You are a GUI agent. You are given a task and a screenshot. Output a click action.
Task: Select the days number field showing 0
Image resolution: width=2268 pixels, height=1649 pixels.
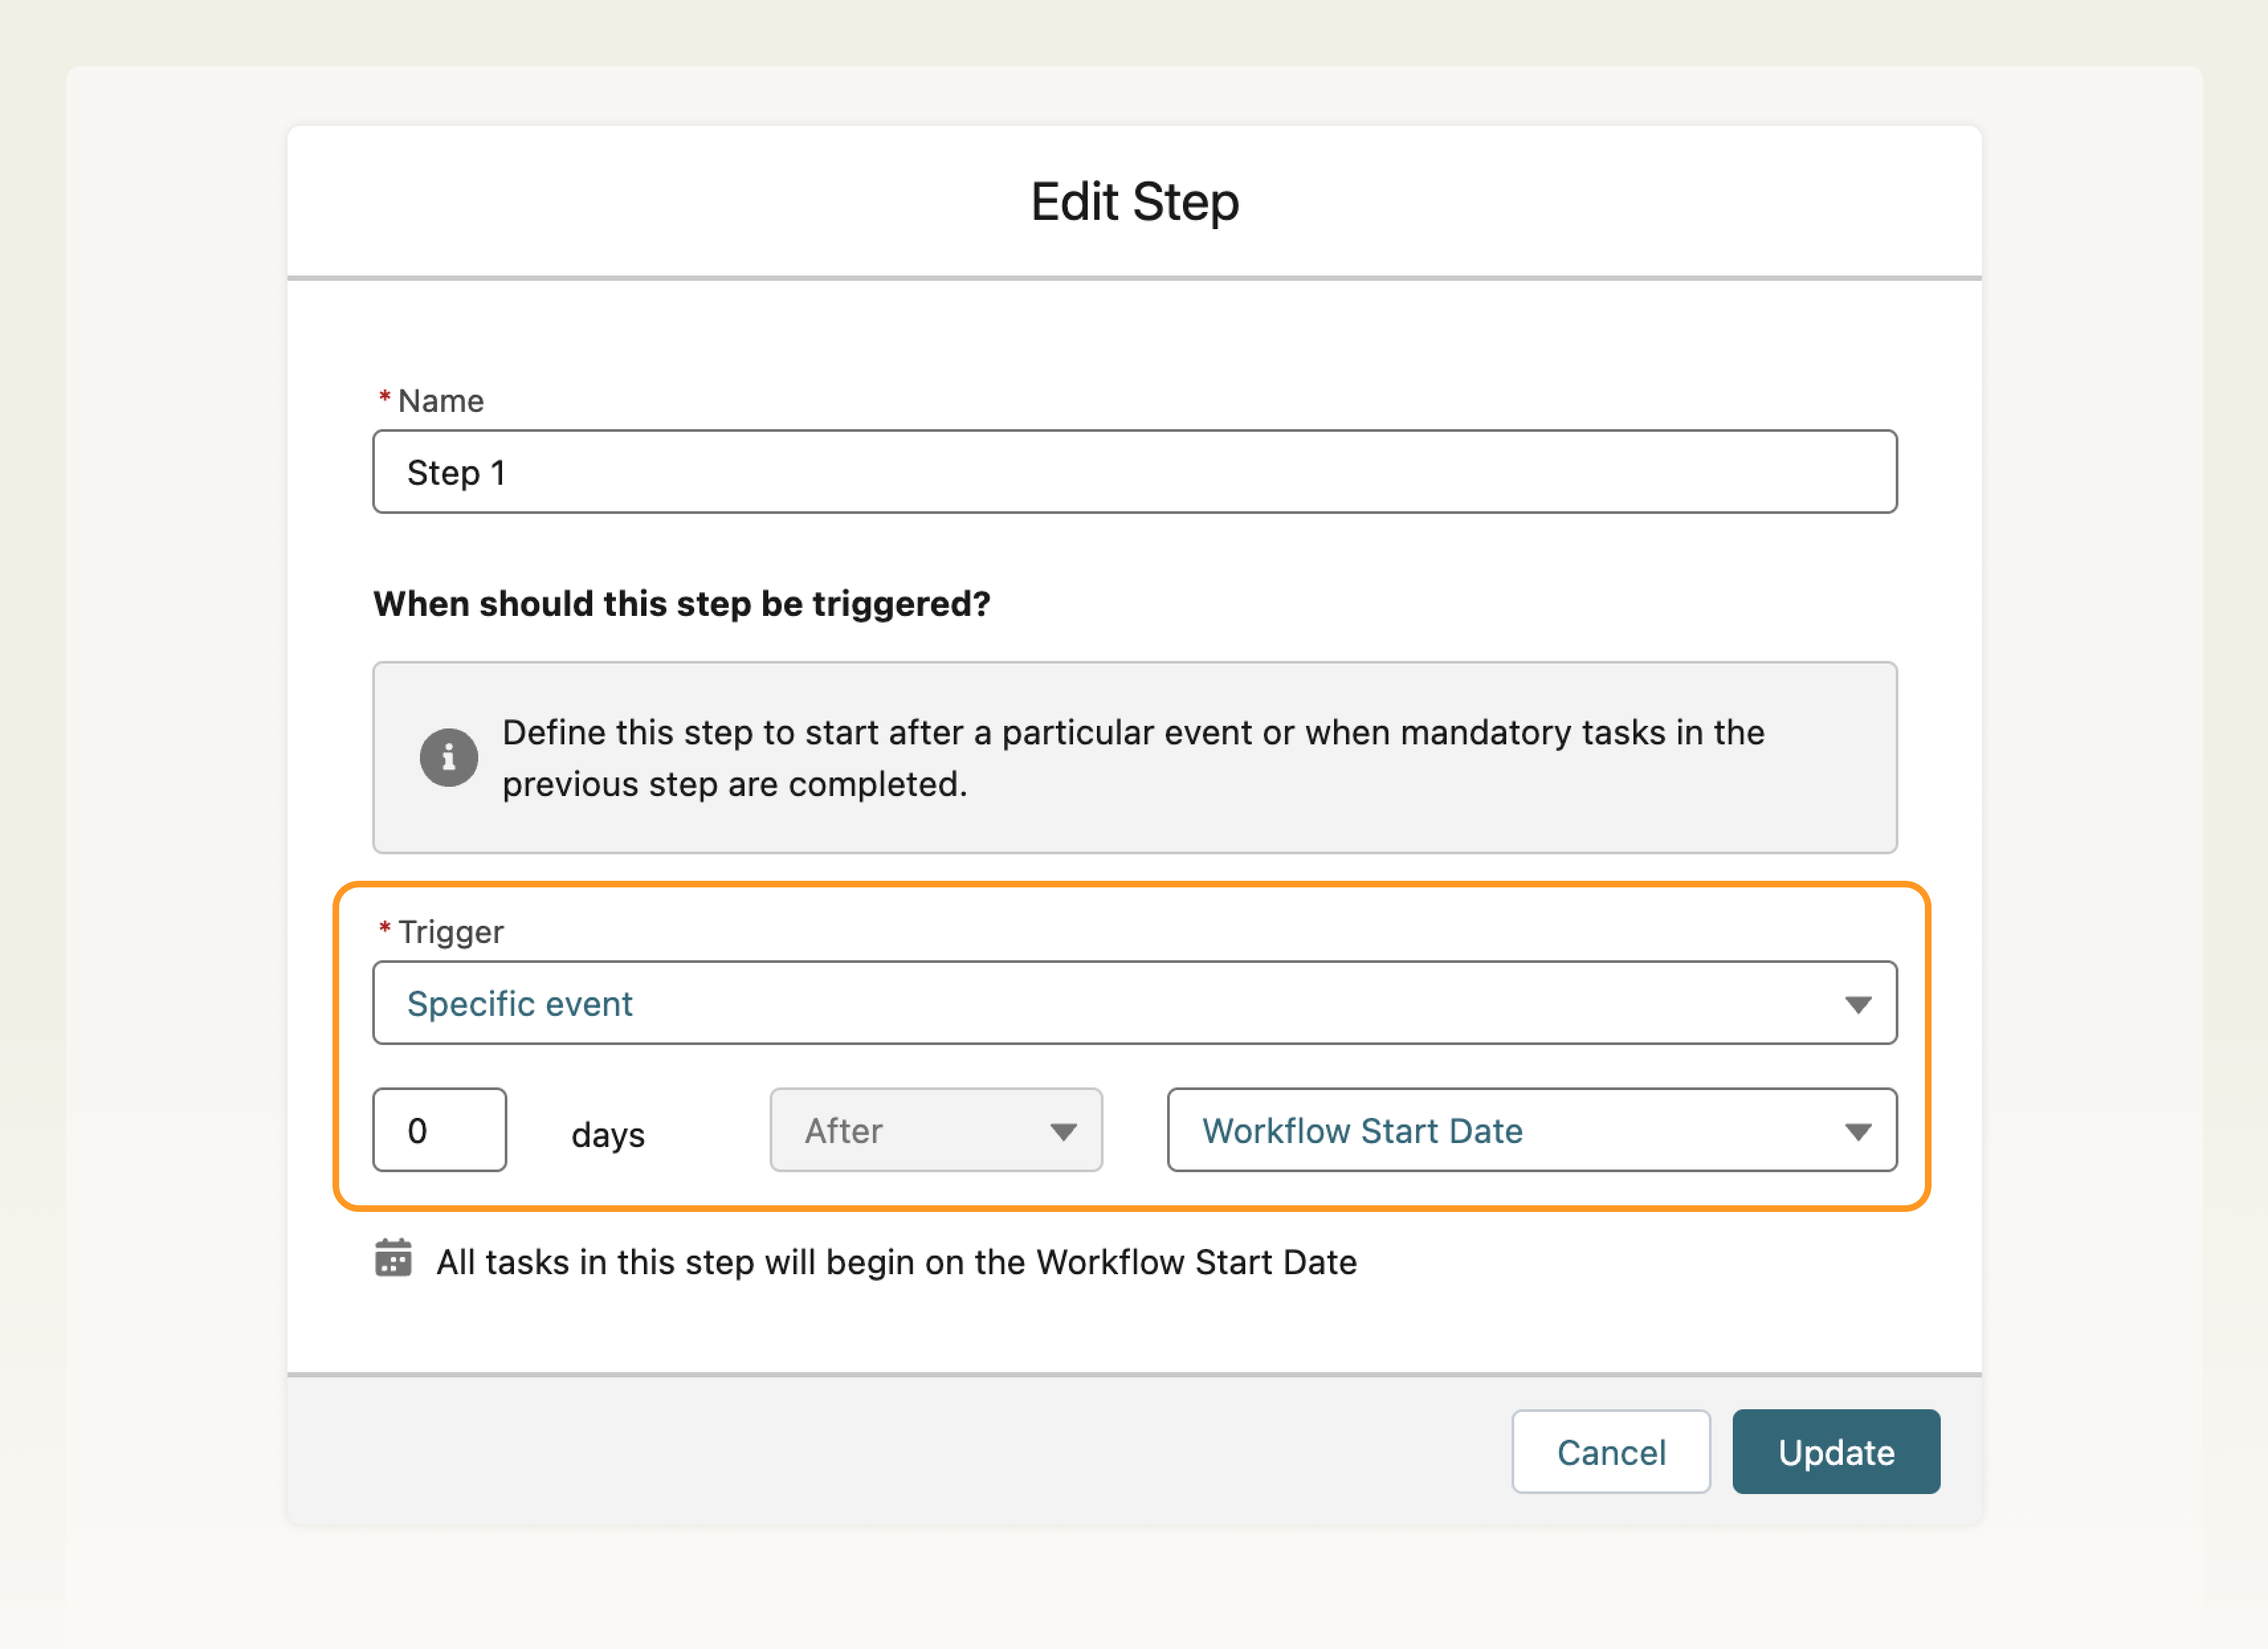pos(439,1130)
